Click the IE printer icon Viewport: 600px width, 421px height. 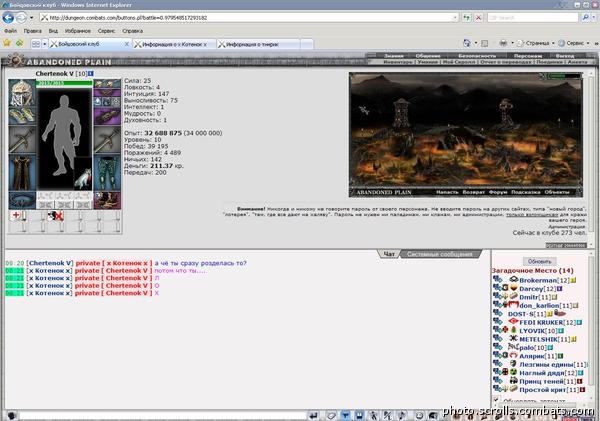504,43
